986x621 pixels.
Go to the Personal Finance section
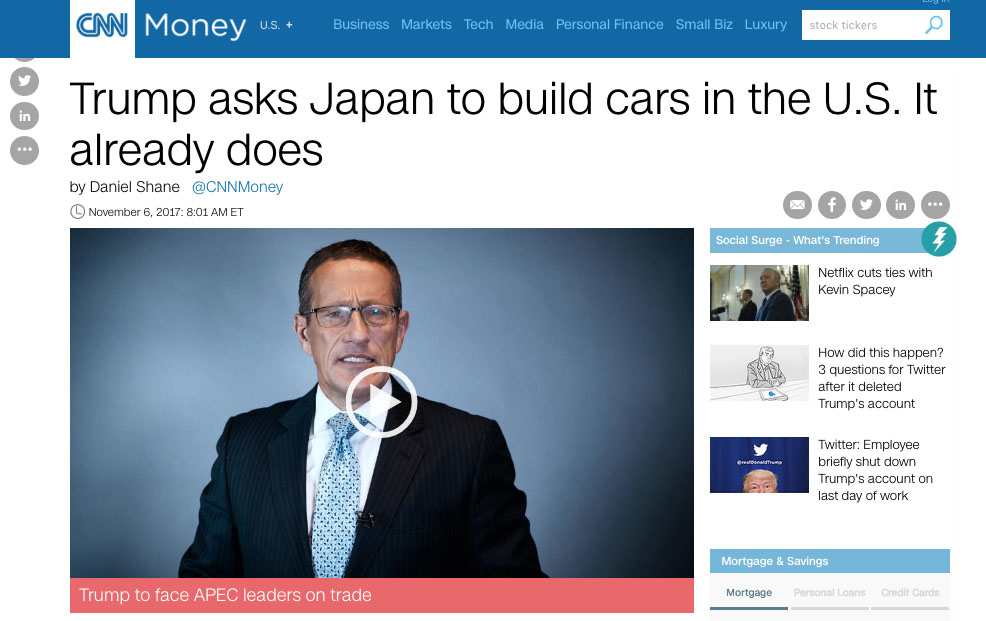(x=609, y=25)
